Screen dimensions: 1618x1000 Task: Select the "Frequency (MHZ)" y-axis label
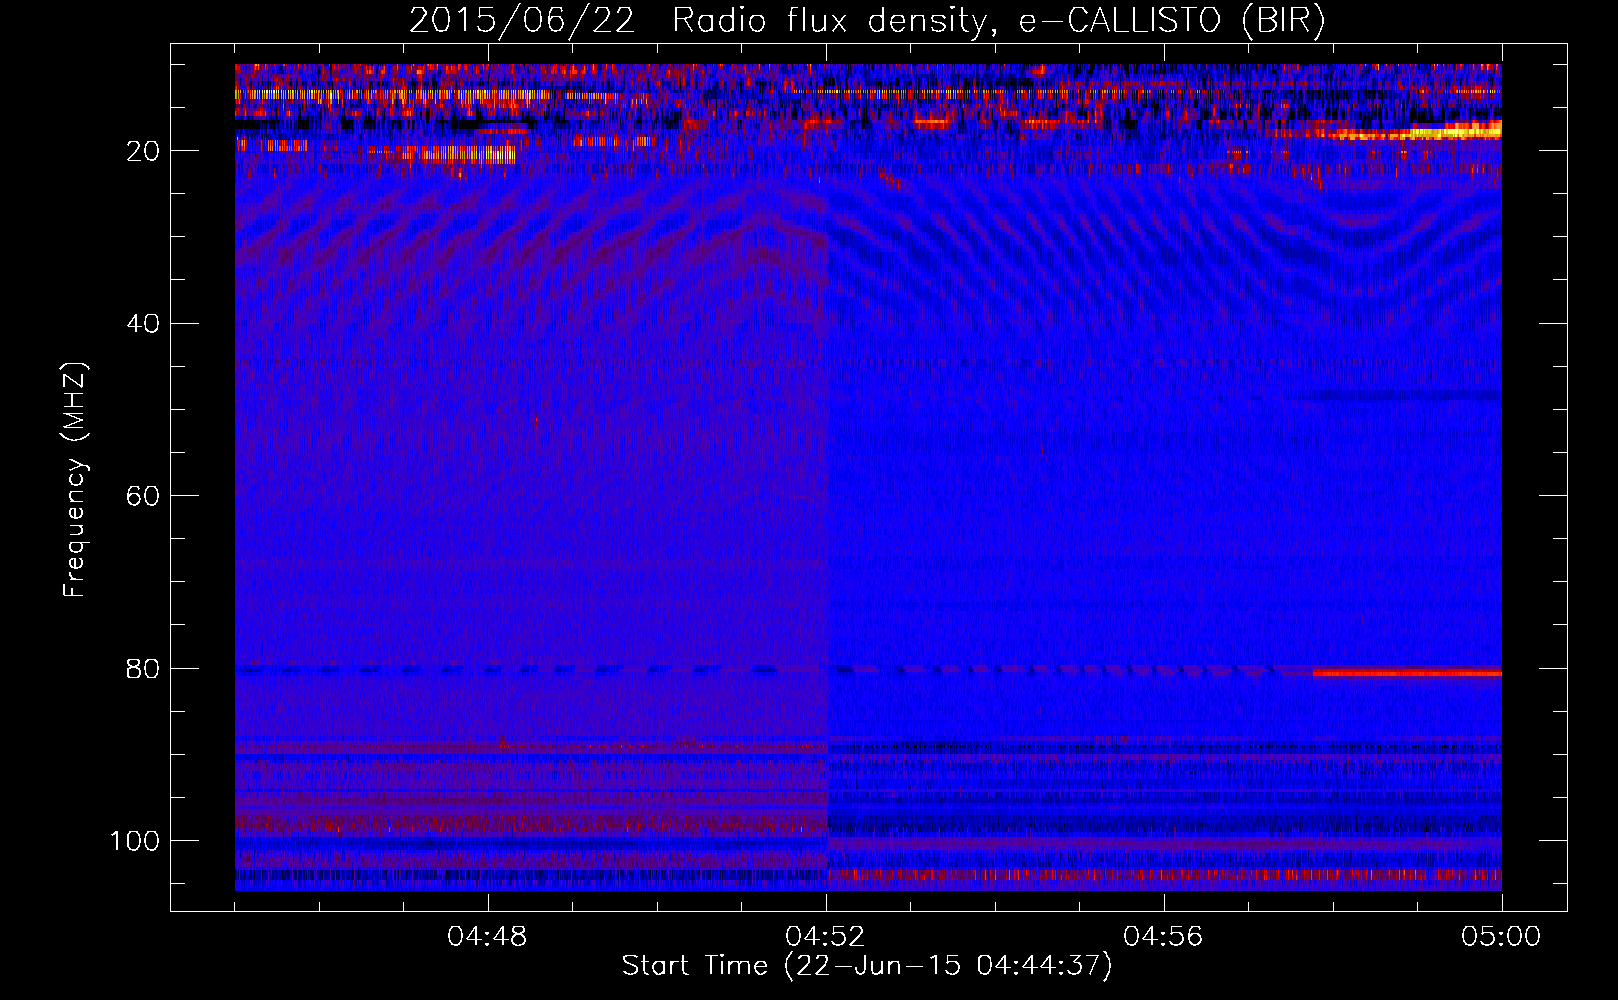coord(75,480)
